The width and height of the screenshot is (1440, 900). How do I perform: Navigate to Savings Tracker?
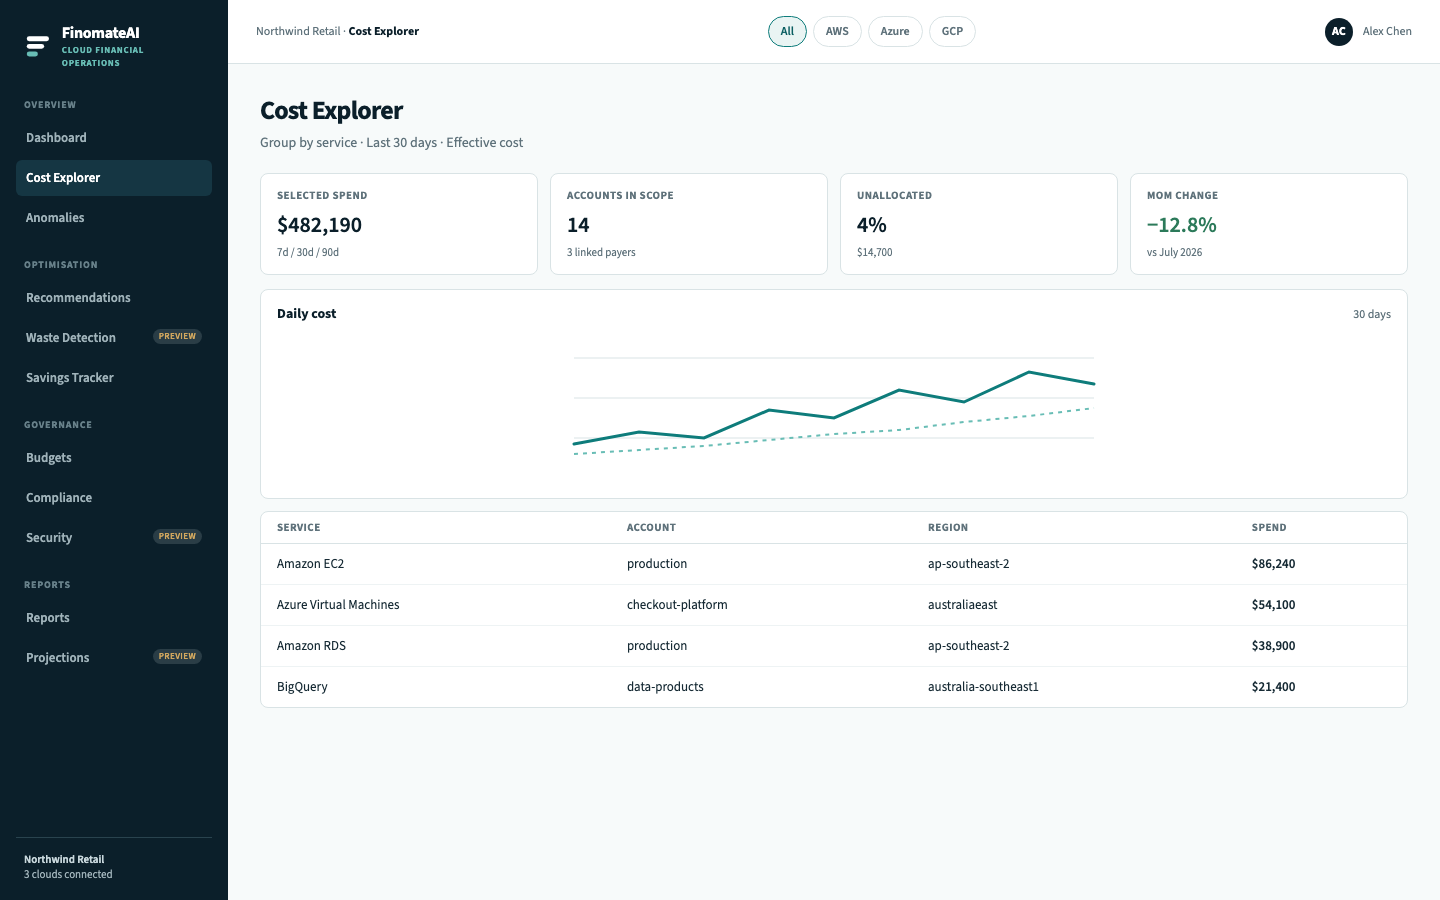[114, 378]
